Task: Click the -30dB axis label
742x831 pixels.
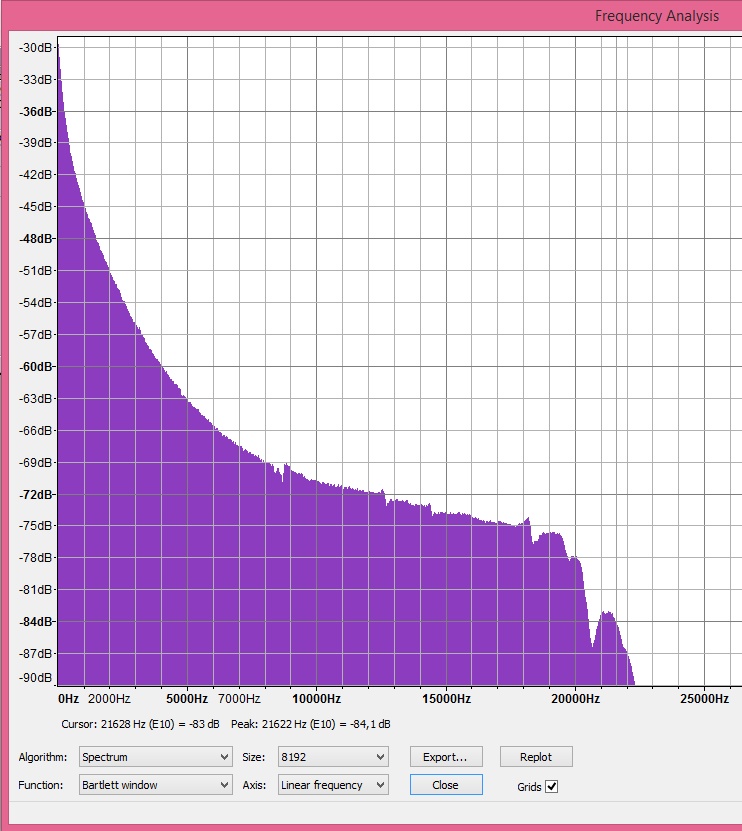Action: tap(36, 48)
